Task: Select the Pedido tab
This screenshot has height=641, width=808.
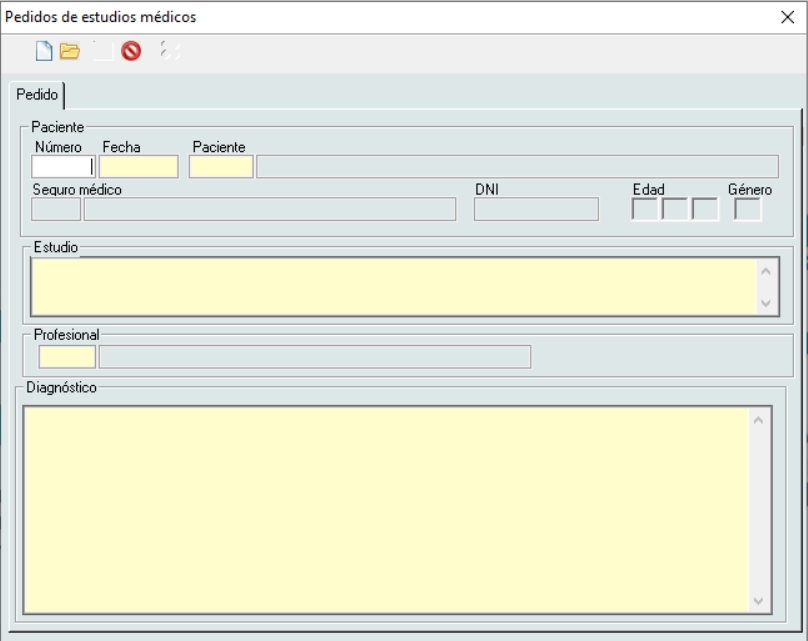Action: point(35,95)
